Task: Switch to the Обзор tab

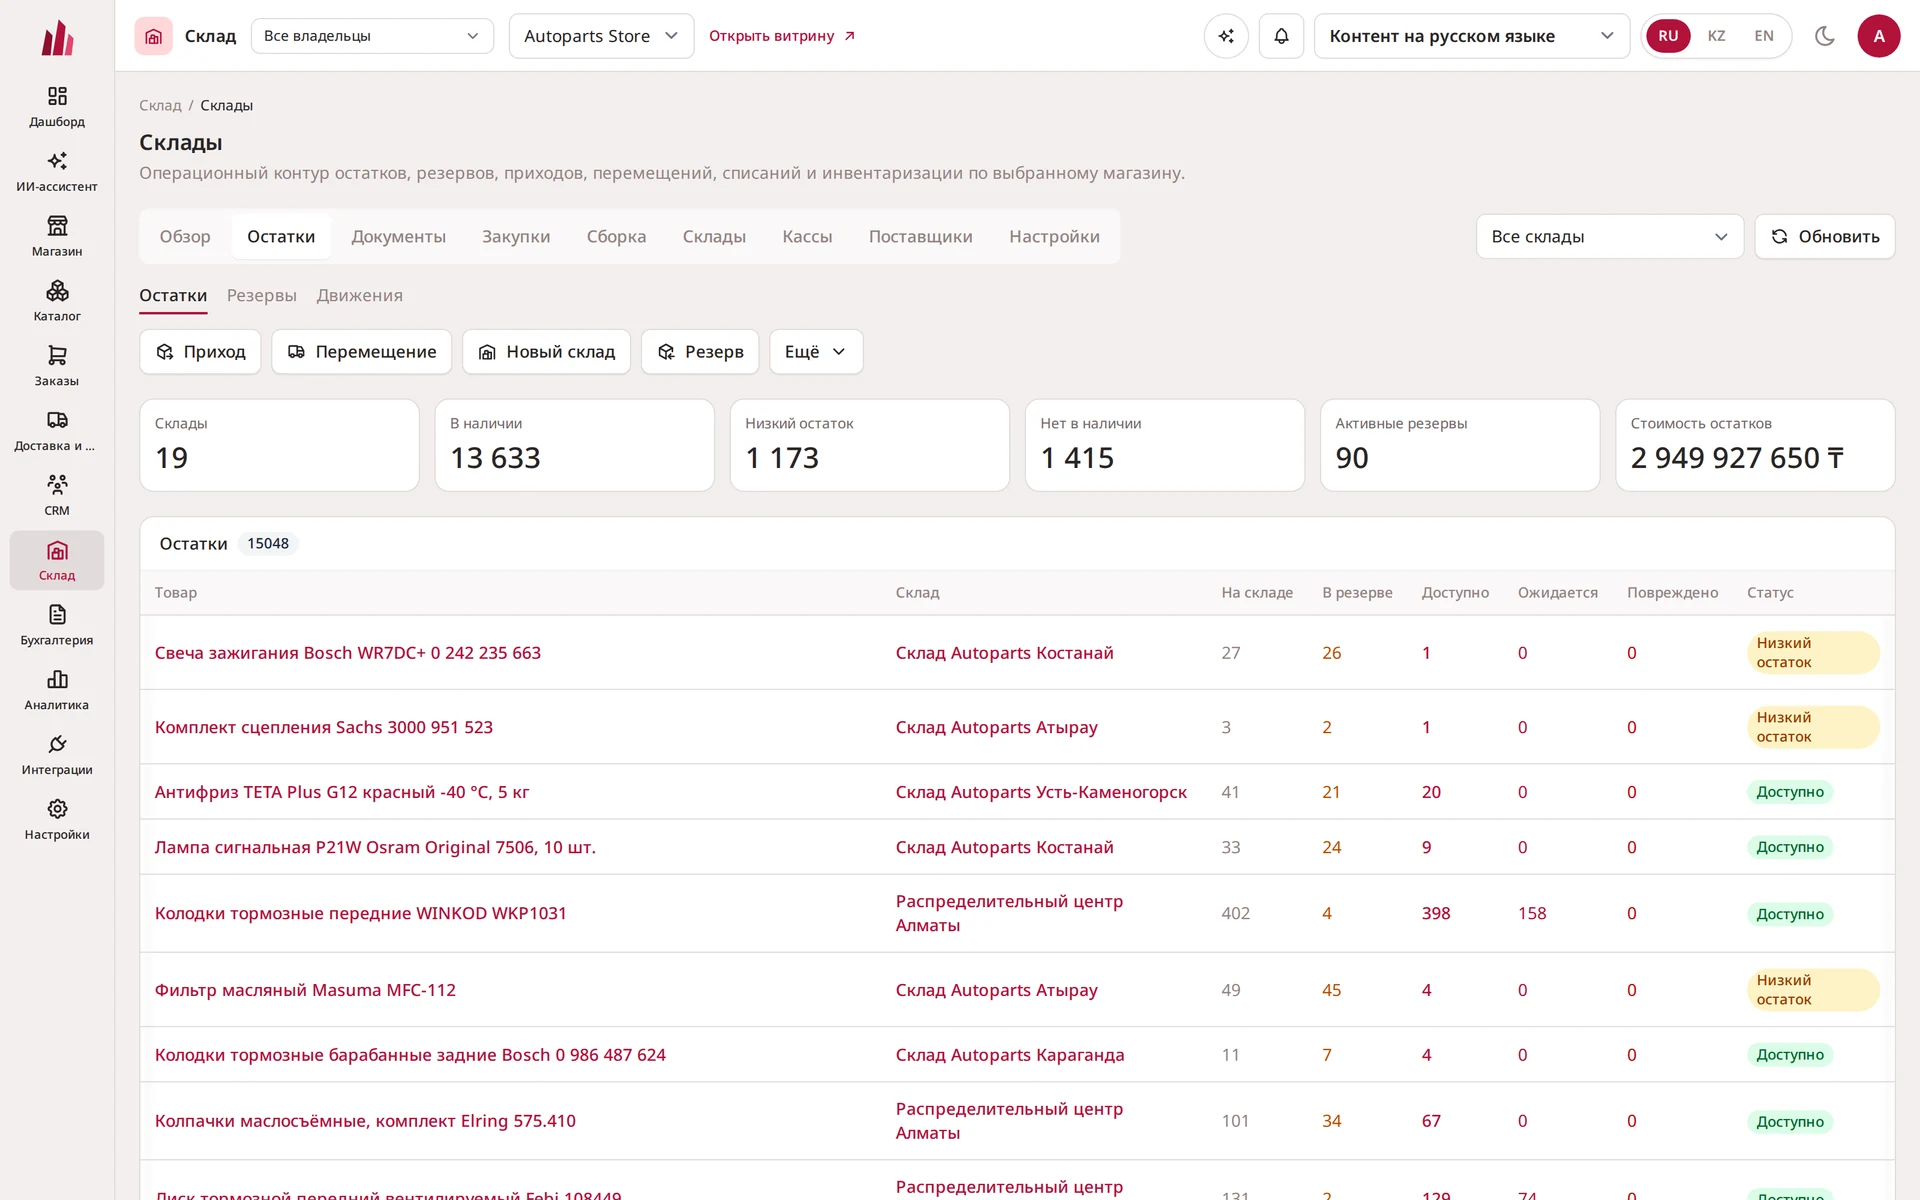Action: click(x=185, y=237)
